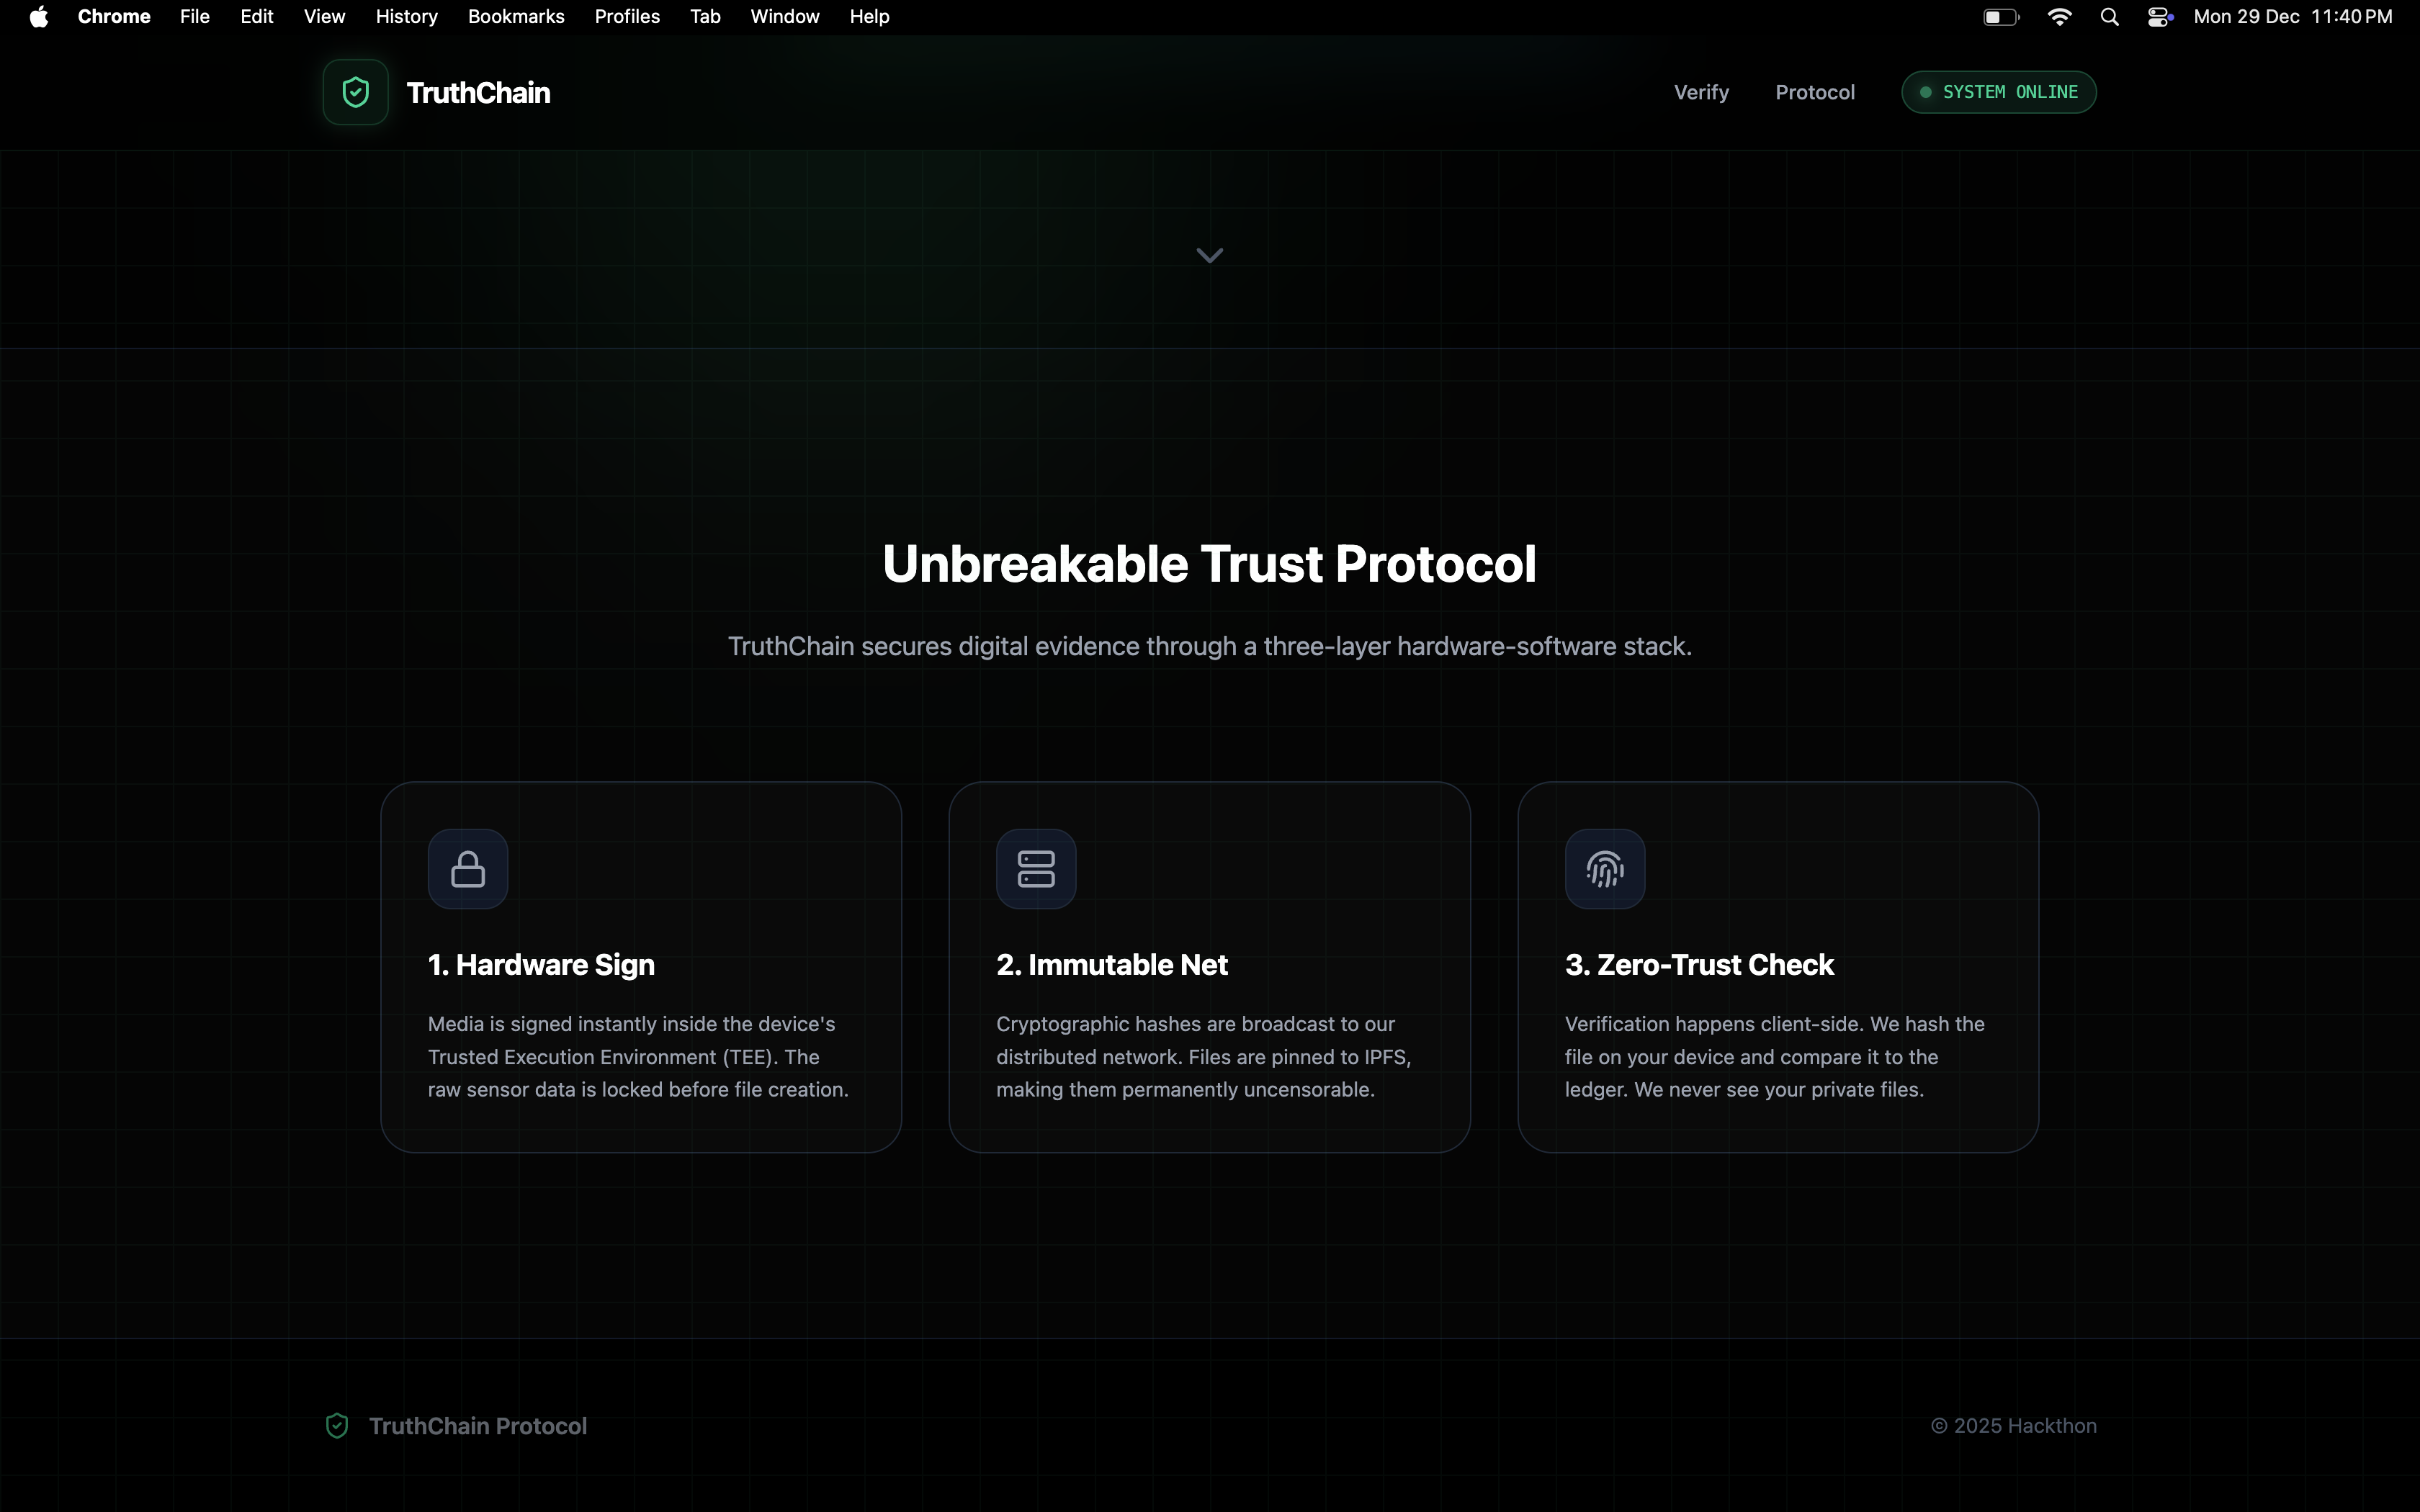2420x1512 pixels.
Task: Open the Profiles menu
Action: point(627,17)
